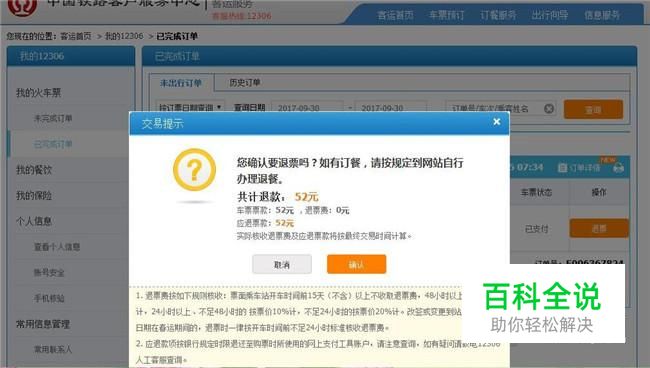Click the 已支付 ticket status text
The height and width of the screenshot is (368, 650).
tap(536, 229)
